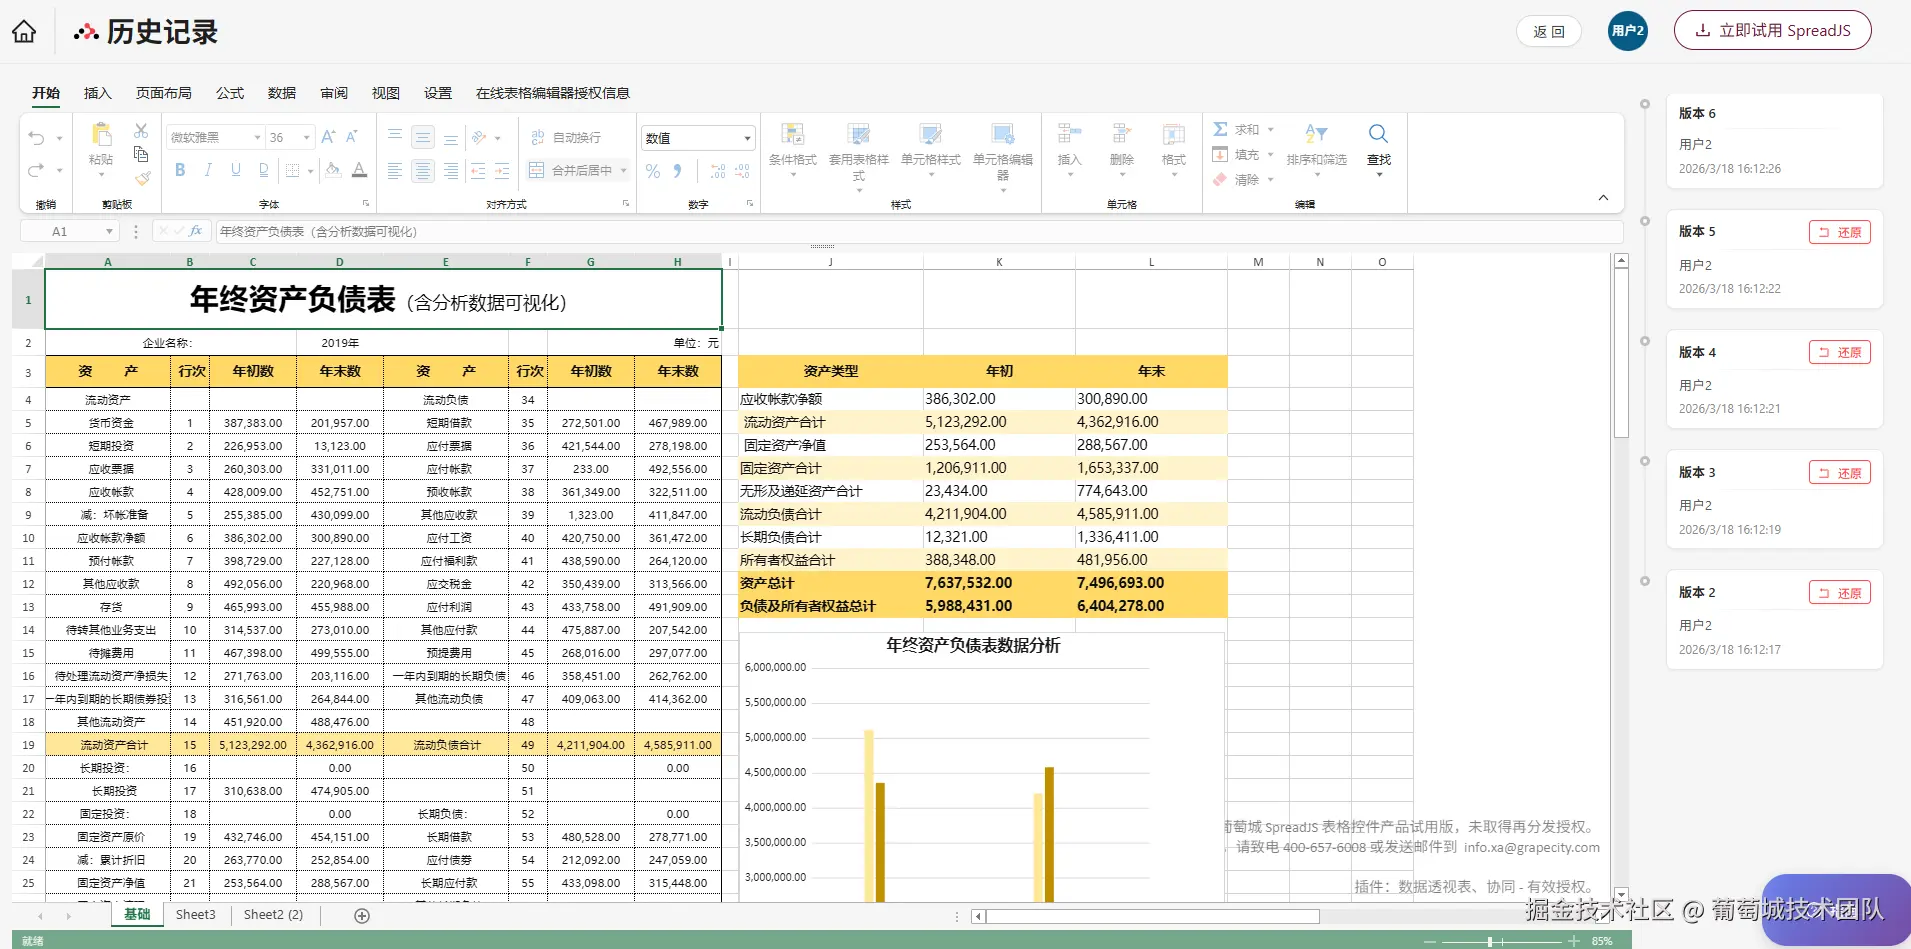Toggle wrap text (自动换行)
Viewport: 1911px width, 949px height.
tap(566, 137)
